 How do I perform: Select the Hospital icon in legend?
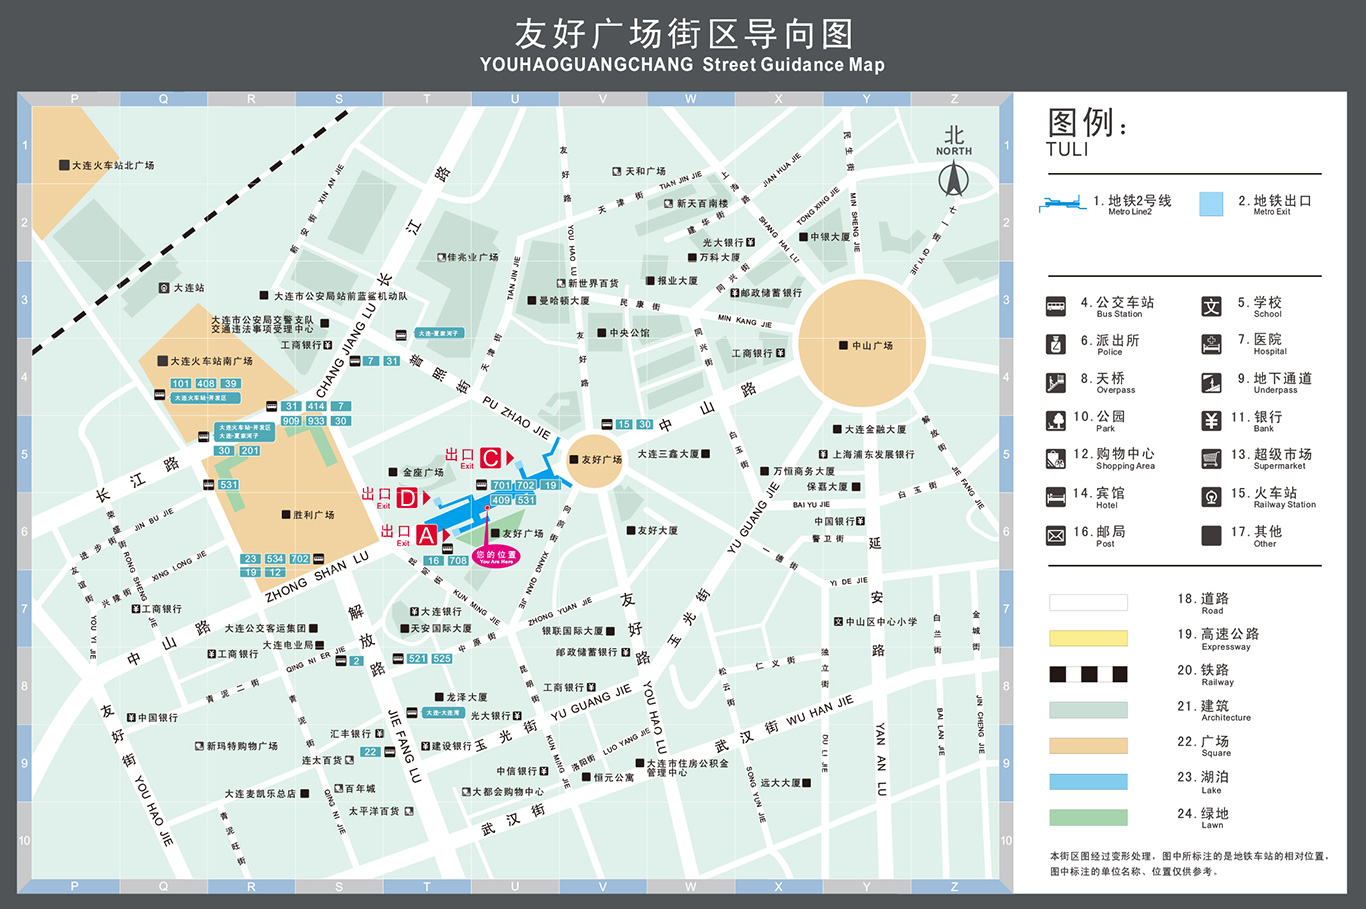click(1211, 345)
